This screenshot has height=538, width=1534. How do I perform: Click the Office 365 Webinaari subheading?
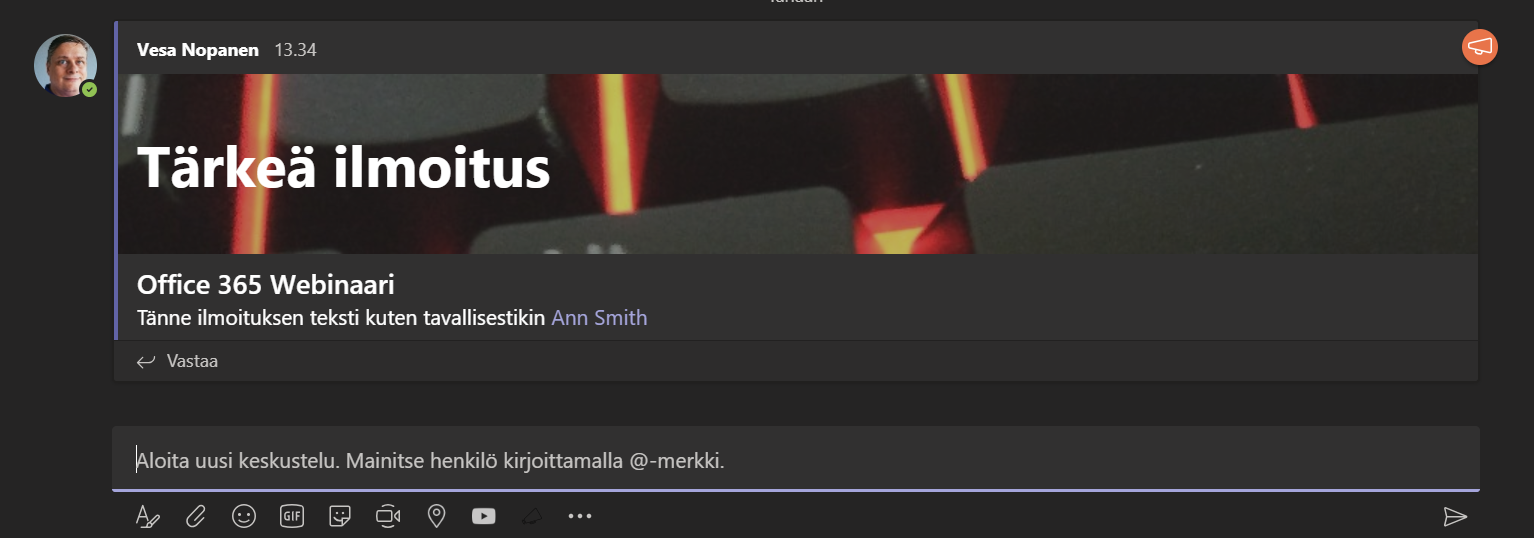point(266,285)
